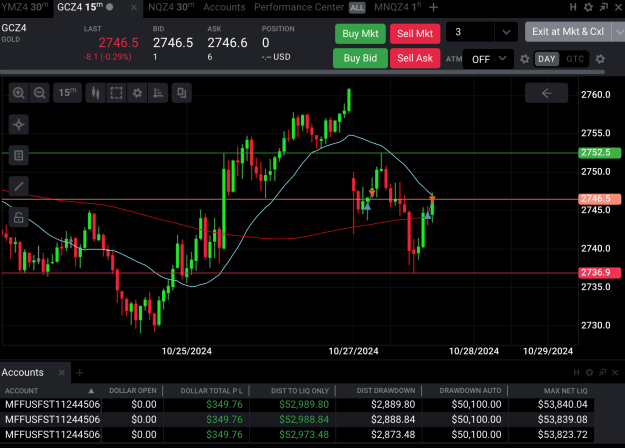Expand Exit at Mkt & Cxl options arrow
Screen dimensions: 625x448
tap(619, 32)
